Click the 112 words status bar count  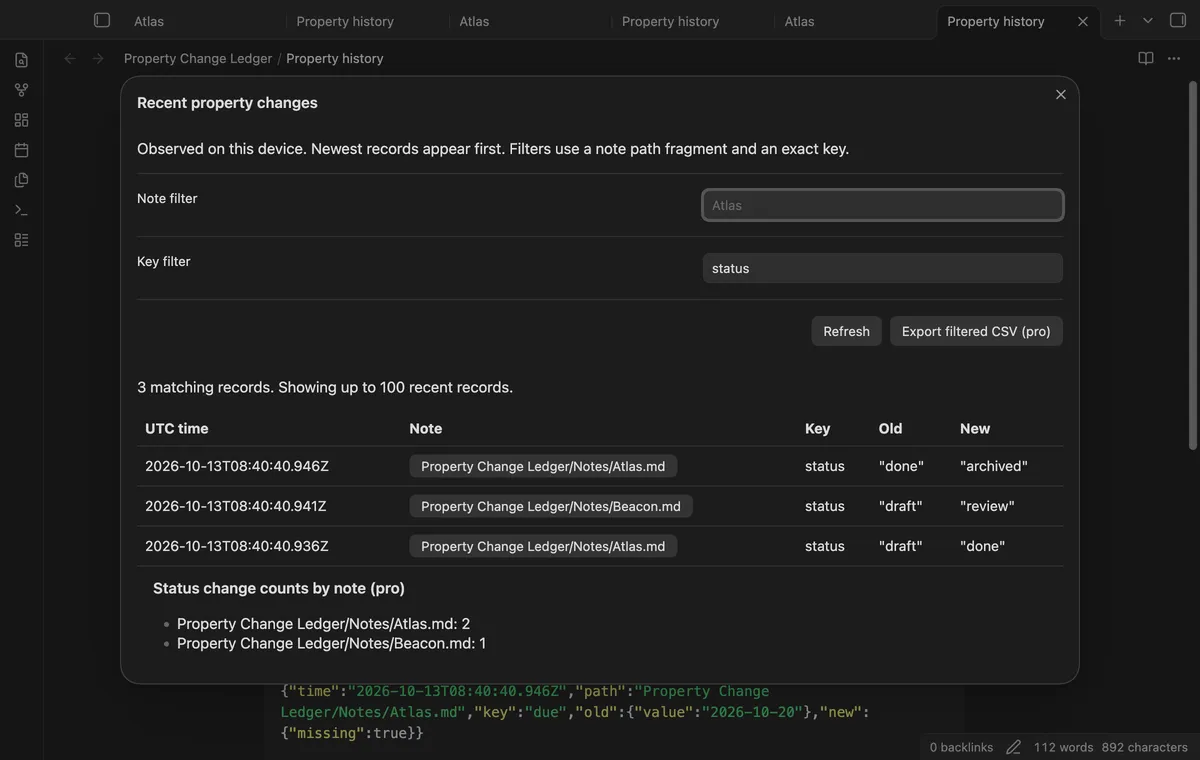1064,747
